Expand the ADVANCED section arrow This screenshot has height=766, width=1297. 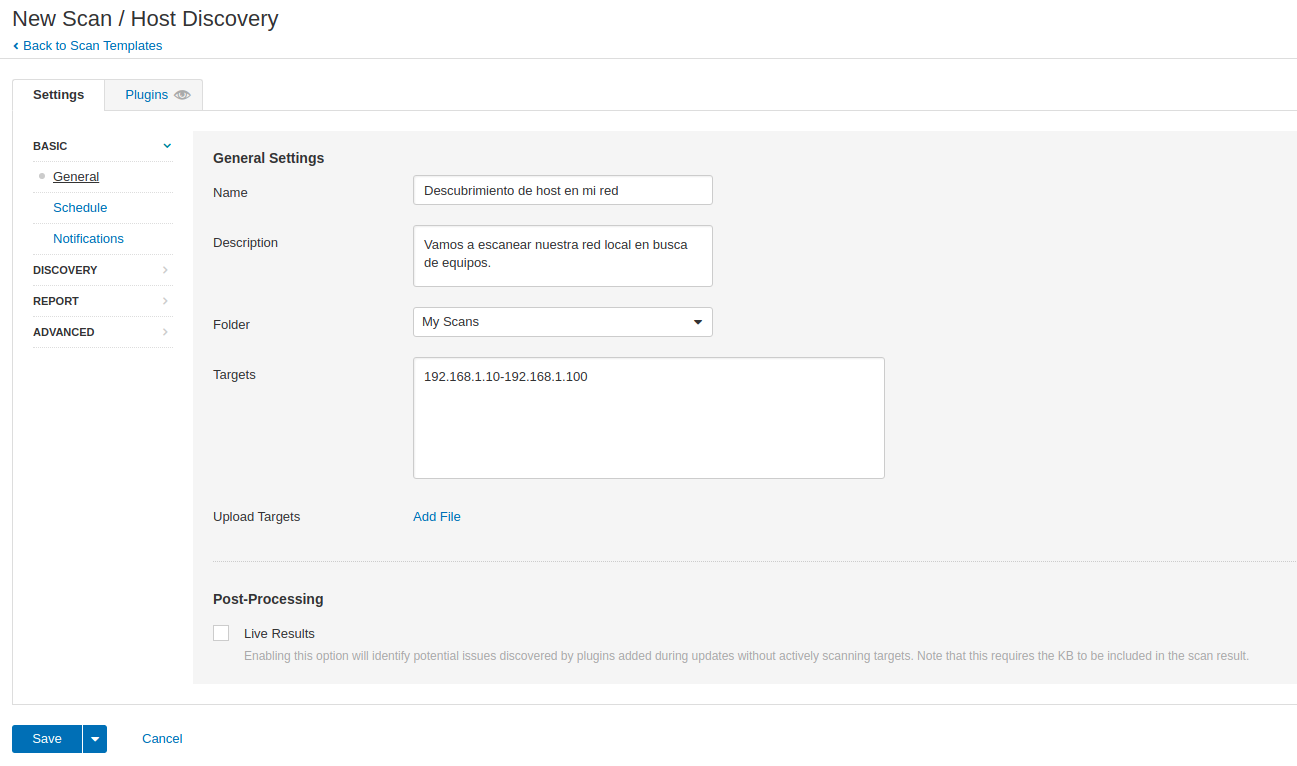pyautogui.click(x=166, y=332)
